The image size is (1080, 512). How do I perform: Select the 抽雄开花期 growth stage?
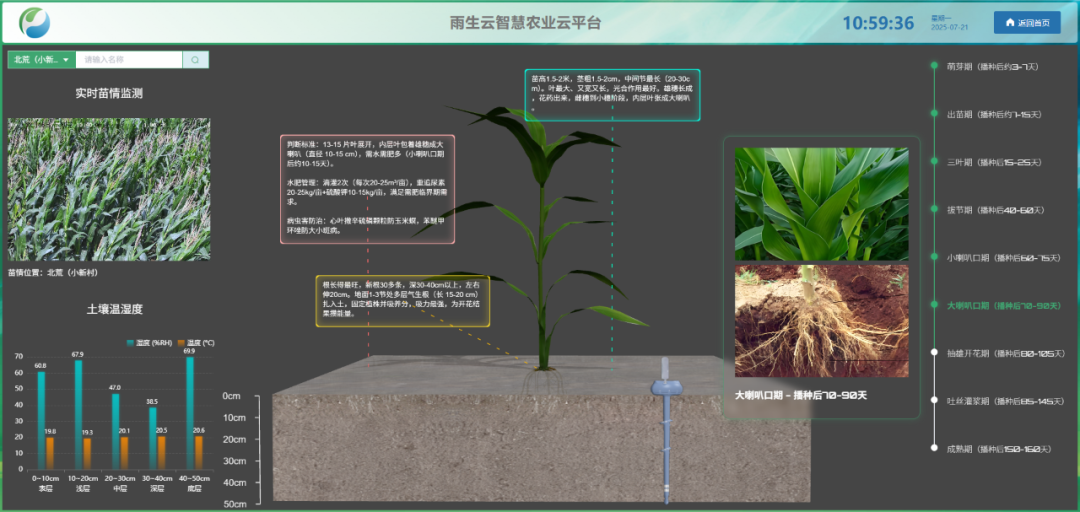click(x=1005, y=353)
